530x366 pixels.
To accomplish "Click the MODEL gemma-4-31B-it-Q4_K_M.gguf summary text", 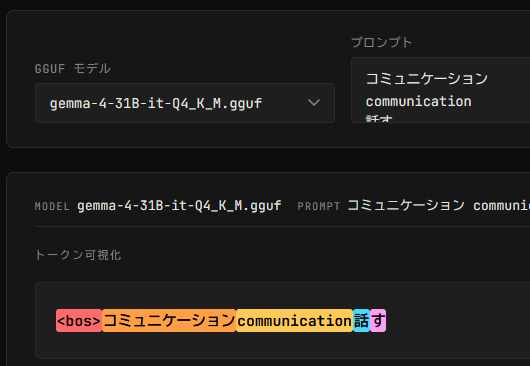I will [x=158, y=205].
